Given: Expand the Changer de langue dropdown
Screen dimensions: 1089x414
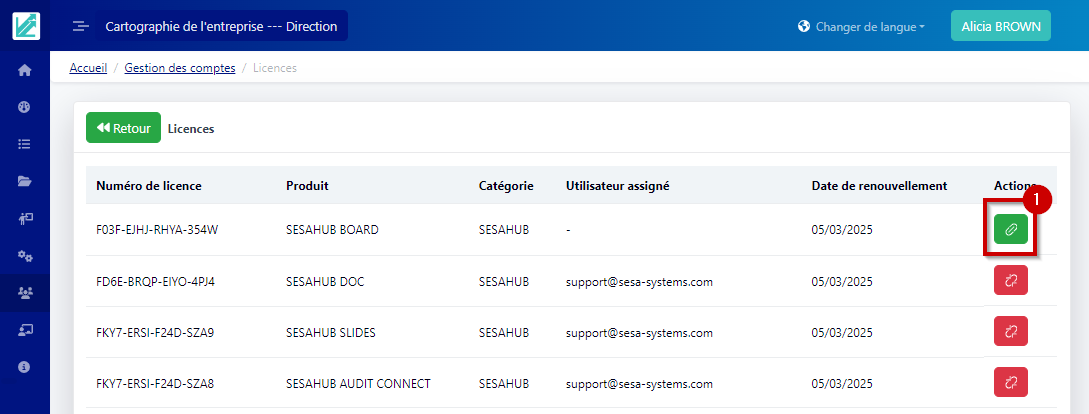Looking at the screenshot, I should coord(861,27).
